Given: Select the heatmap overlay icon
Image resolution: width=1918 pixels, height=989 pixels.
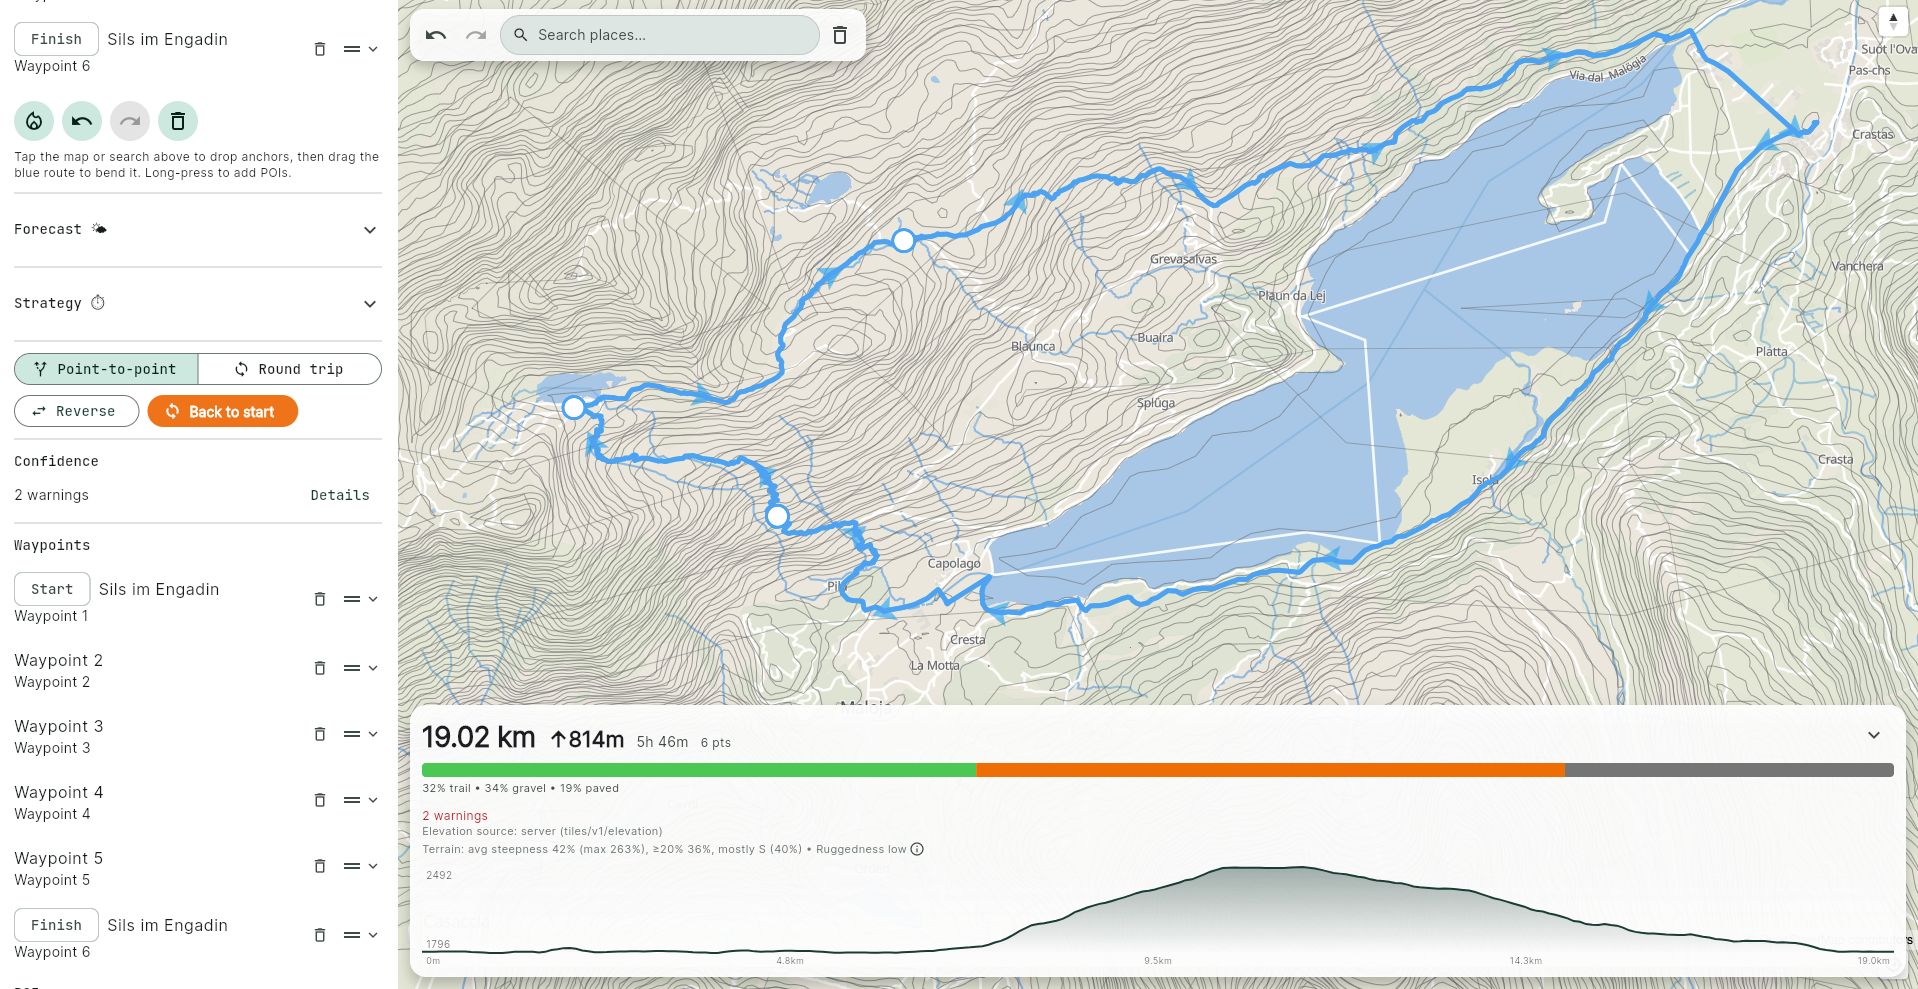Looking at the screenshot, I should point(33,120).
